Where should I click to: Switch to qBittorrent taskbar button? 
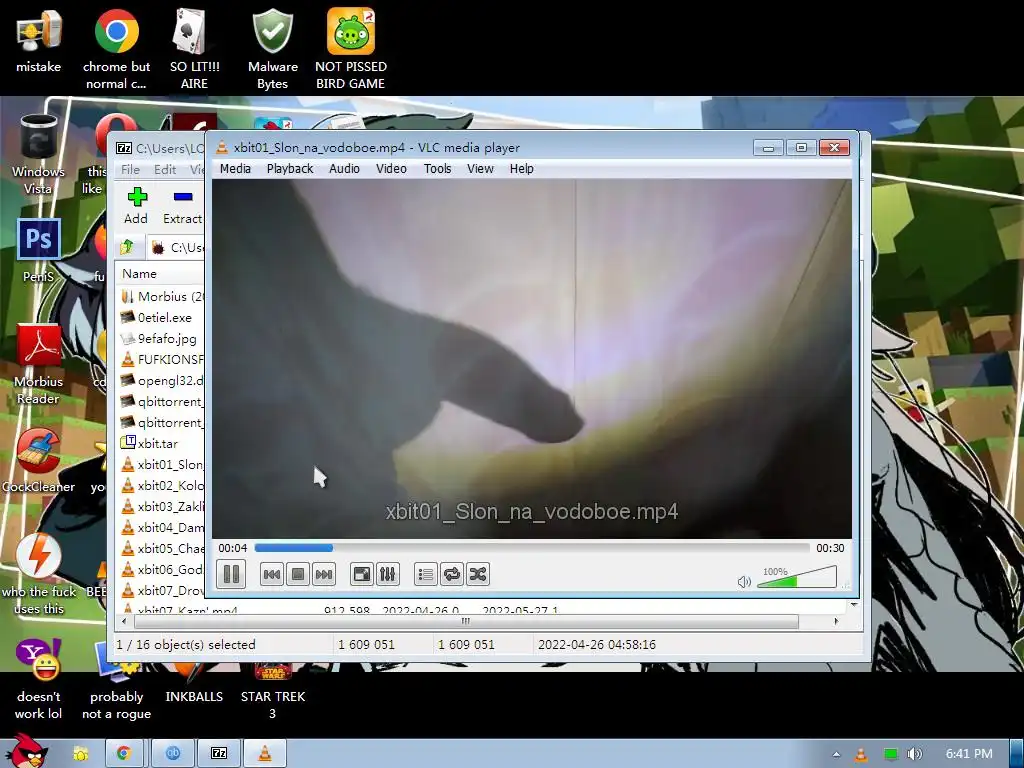172,754
